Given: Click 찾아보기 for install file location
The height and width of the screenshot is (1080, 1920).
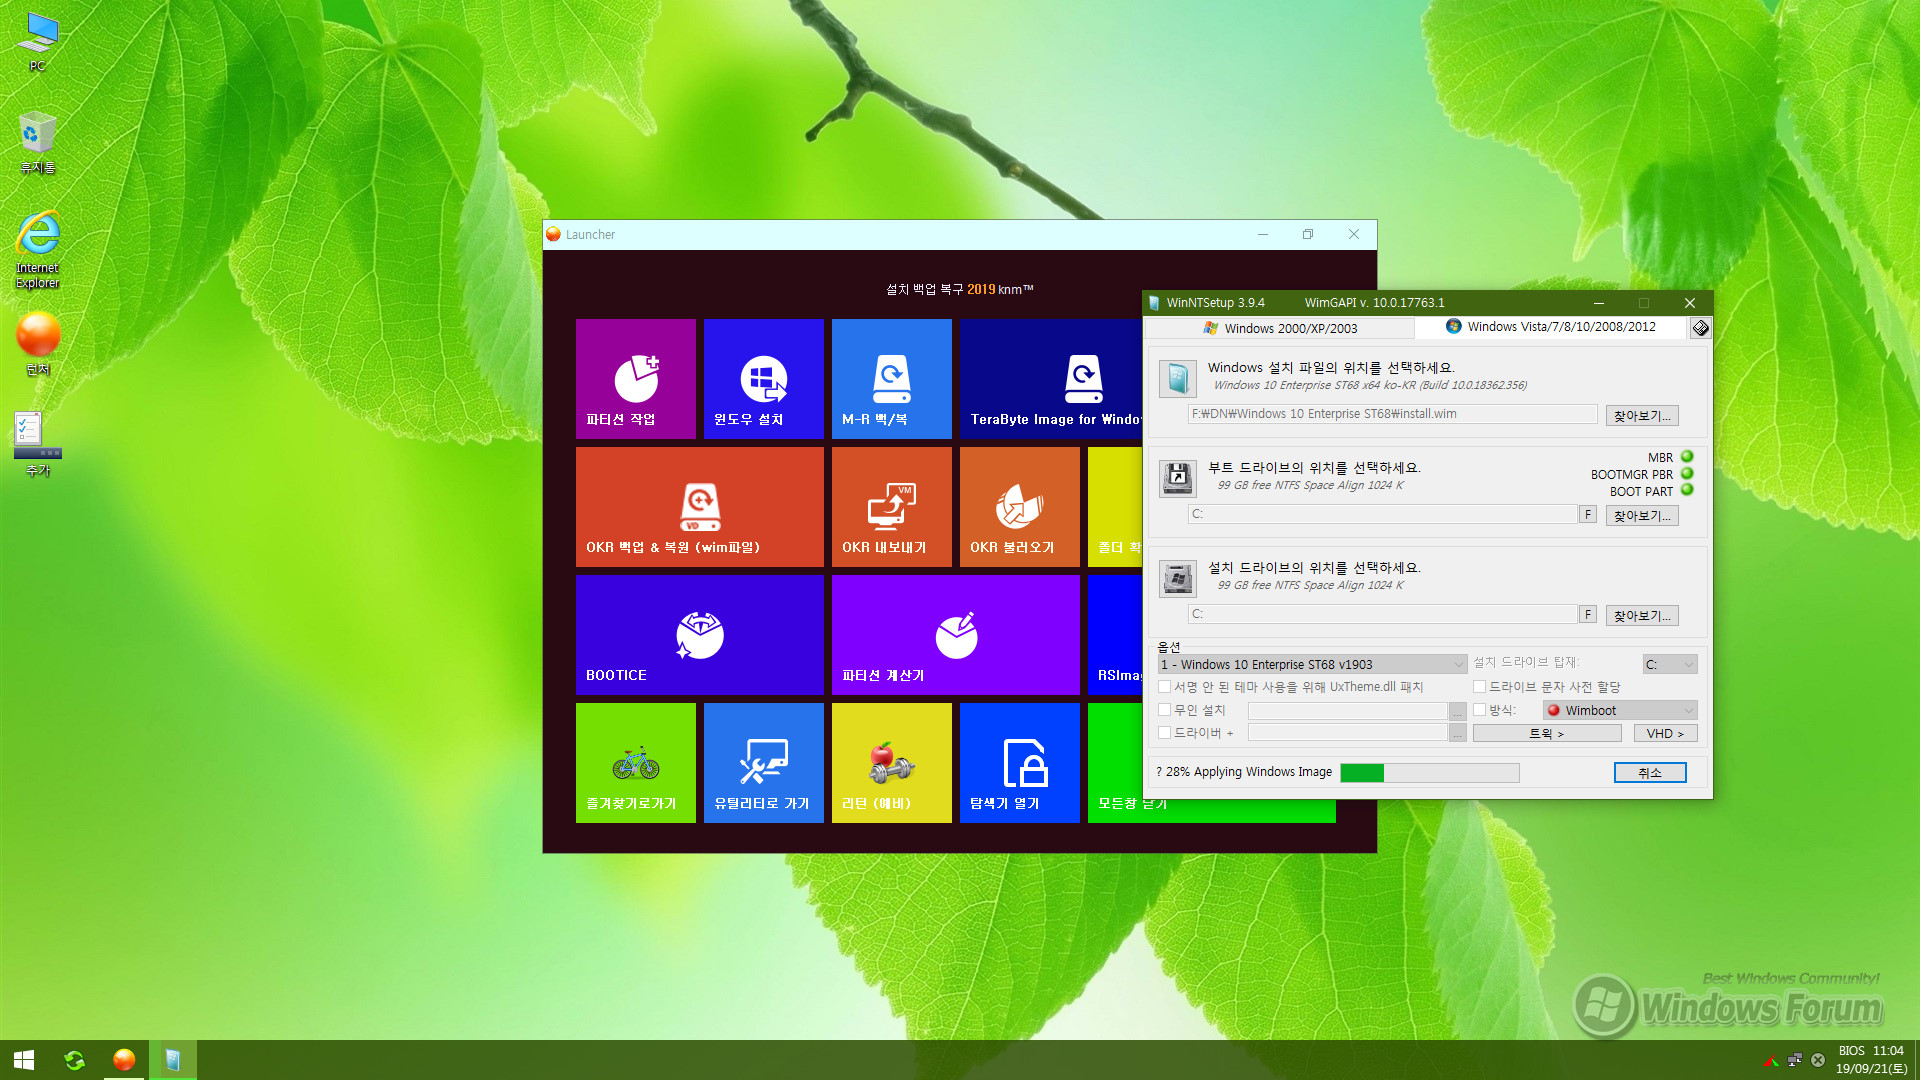Looking at the screenshot, I should tap(1642, 415).
